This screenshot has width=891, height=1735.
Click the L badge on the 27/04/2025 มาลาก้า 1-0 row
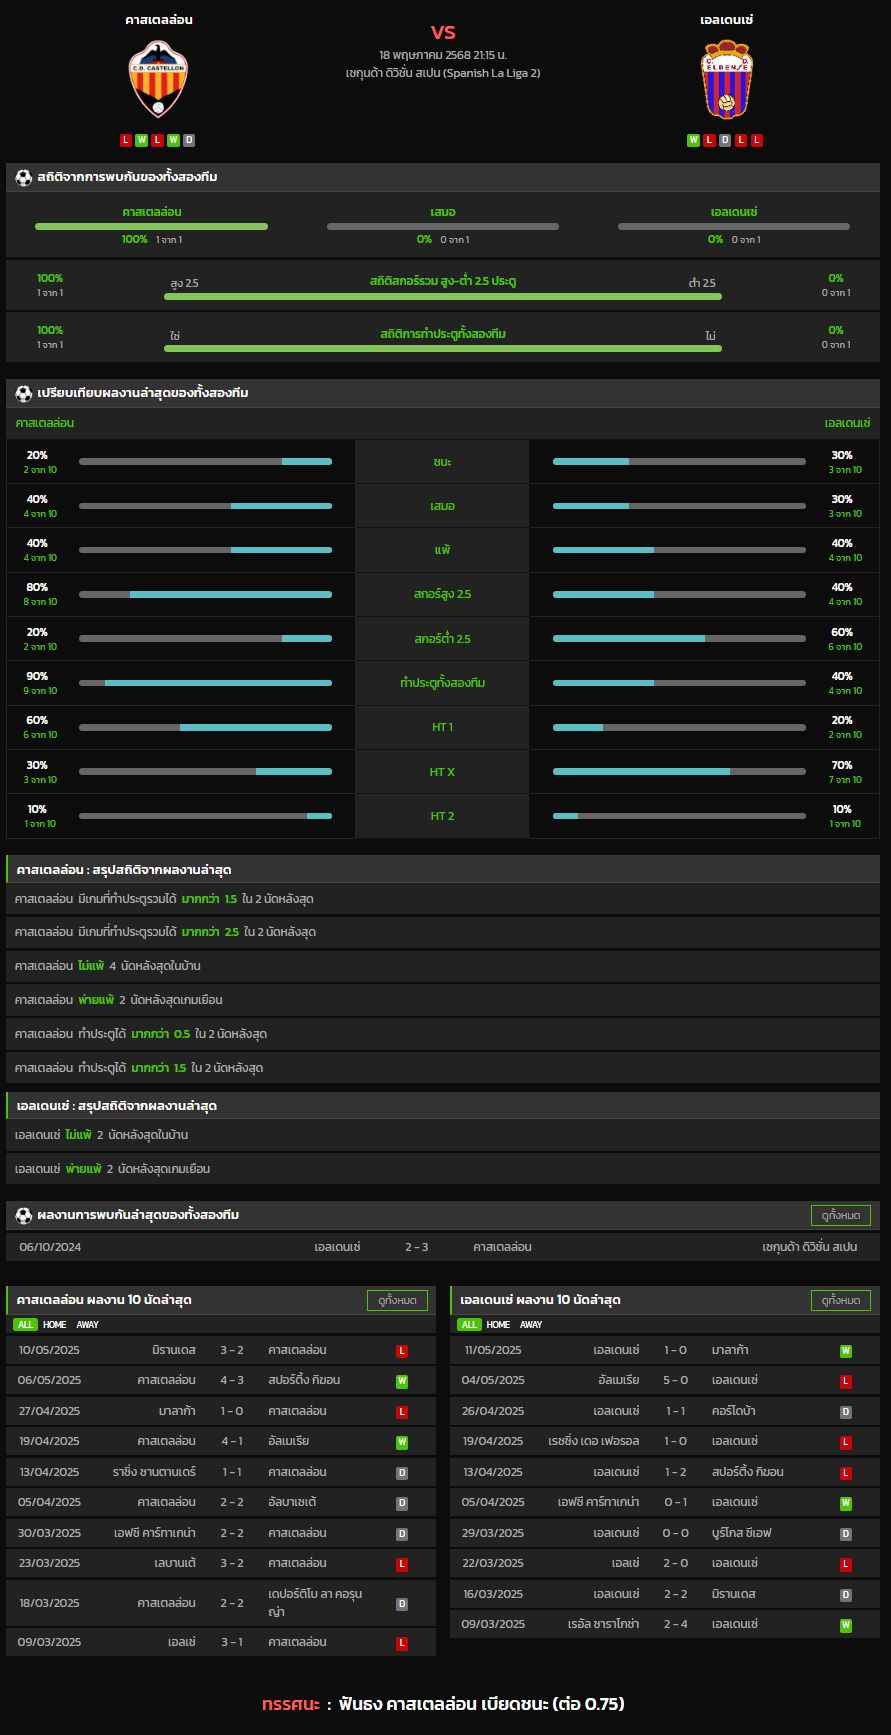click(402, 1412)
